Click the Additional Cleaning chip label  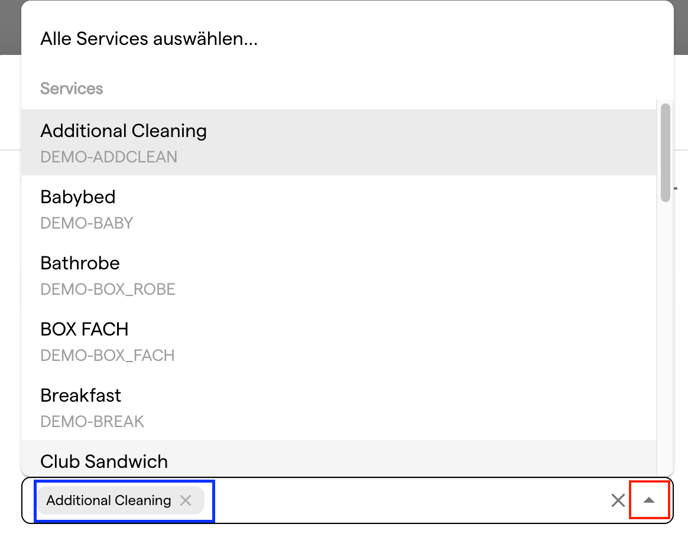click(109, 500)
